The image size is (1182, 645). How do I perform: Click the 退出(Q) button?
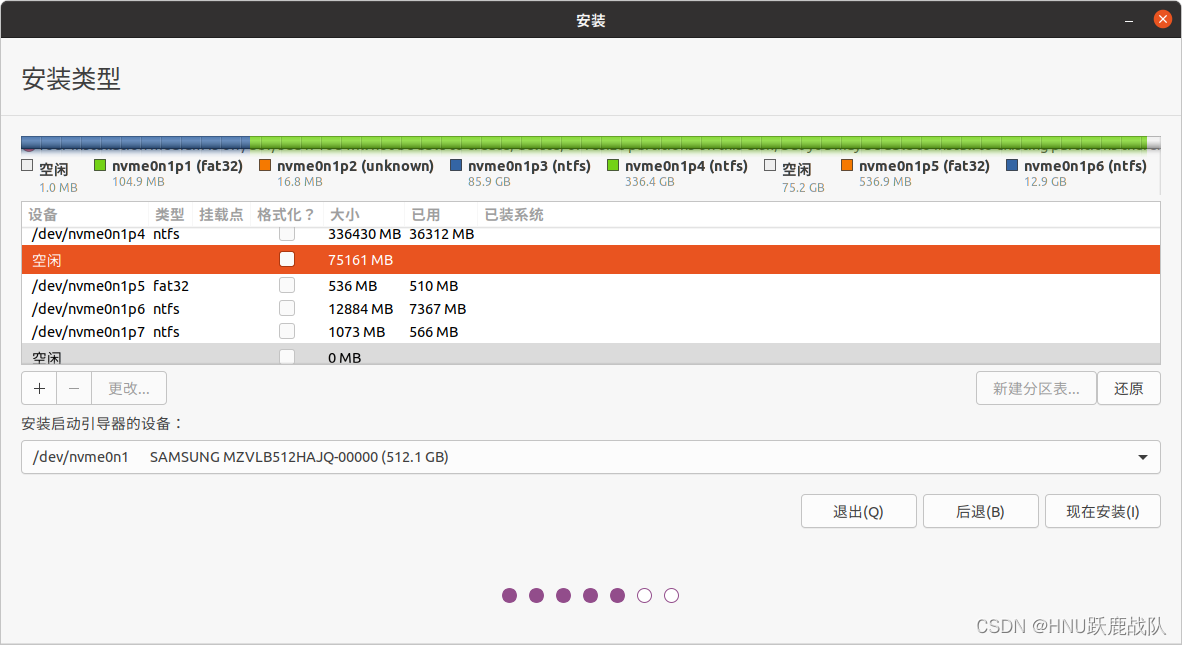pyautogui.click(x=858, y=511)
